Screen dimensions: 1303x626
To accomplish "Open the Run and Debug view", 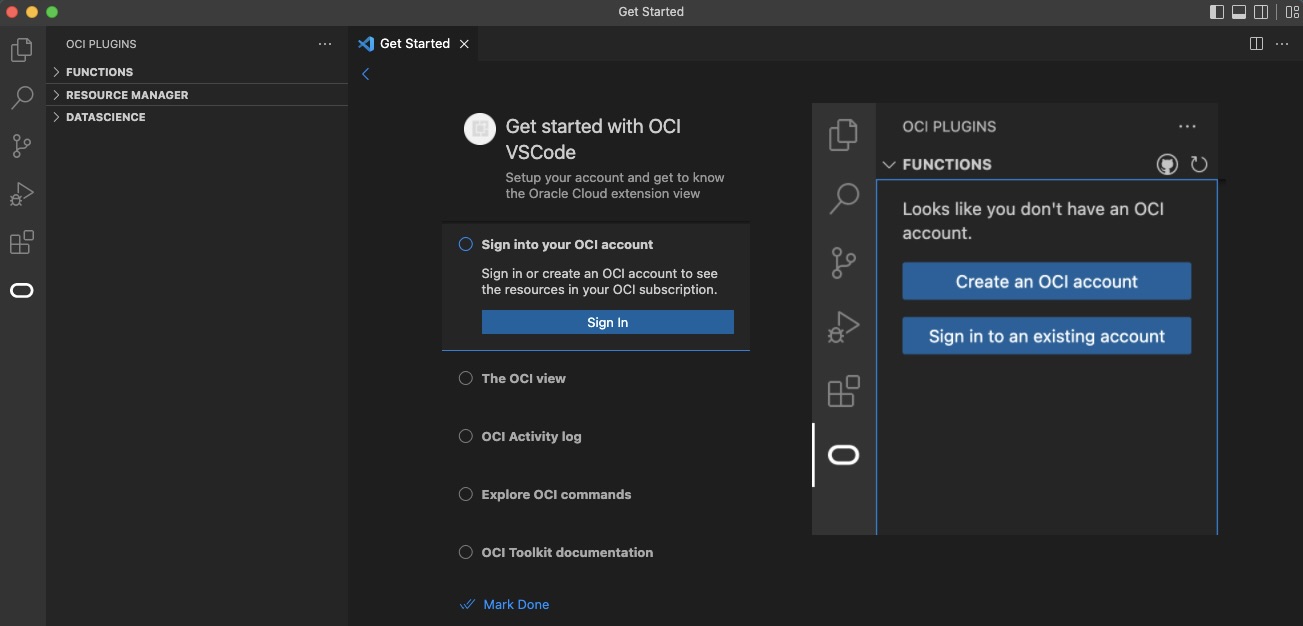I will pyautogui.click(x=21, y=193).
